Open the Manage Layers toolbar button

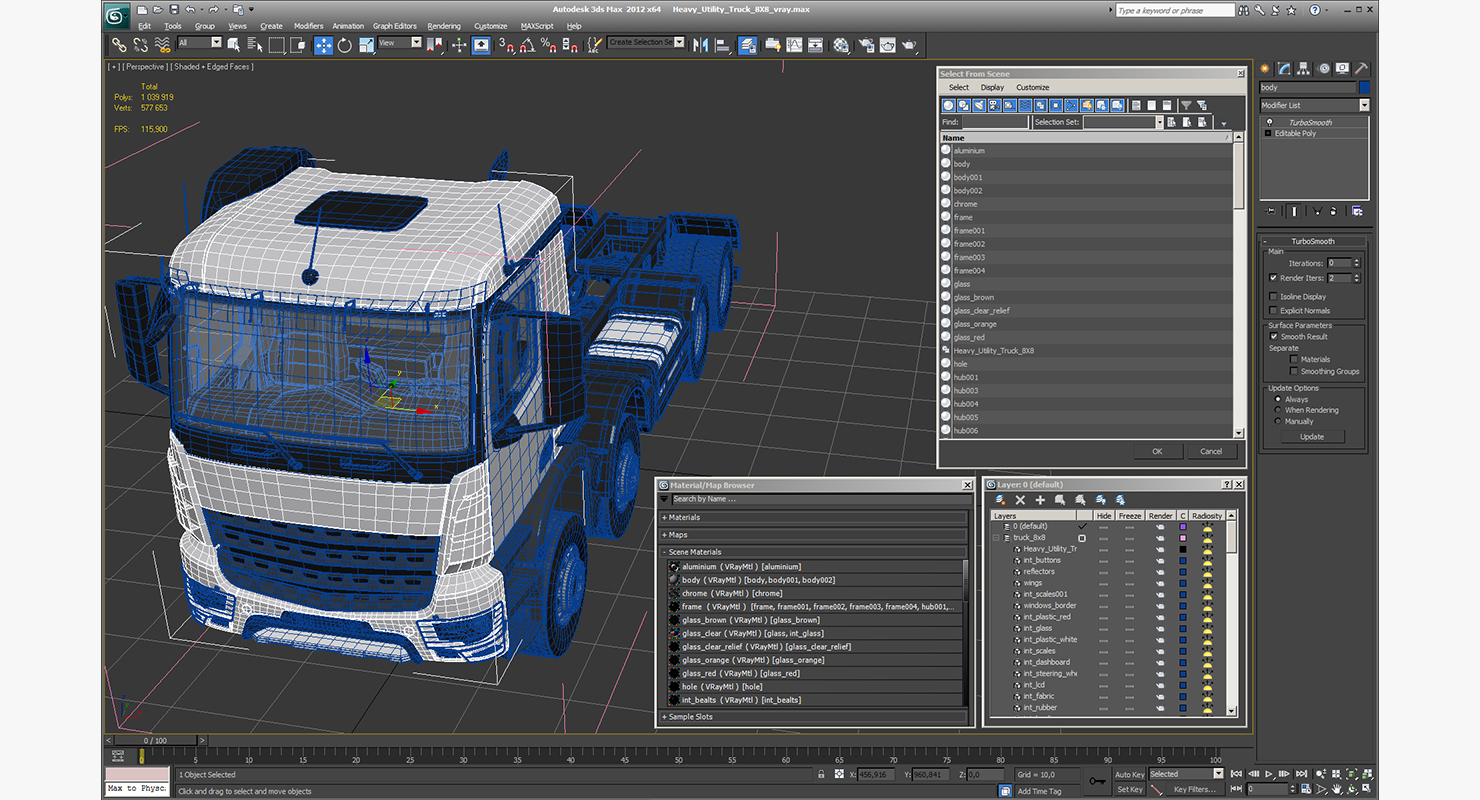(749, 45)
